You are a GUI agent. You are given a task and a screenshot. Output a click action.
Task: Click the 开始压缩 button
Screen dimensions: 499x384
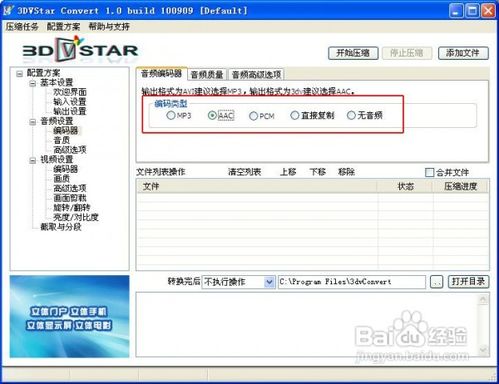coord(353,53)
